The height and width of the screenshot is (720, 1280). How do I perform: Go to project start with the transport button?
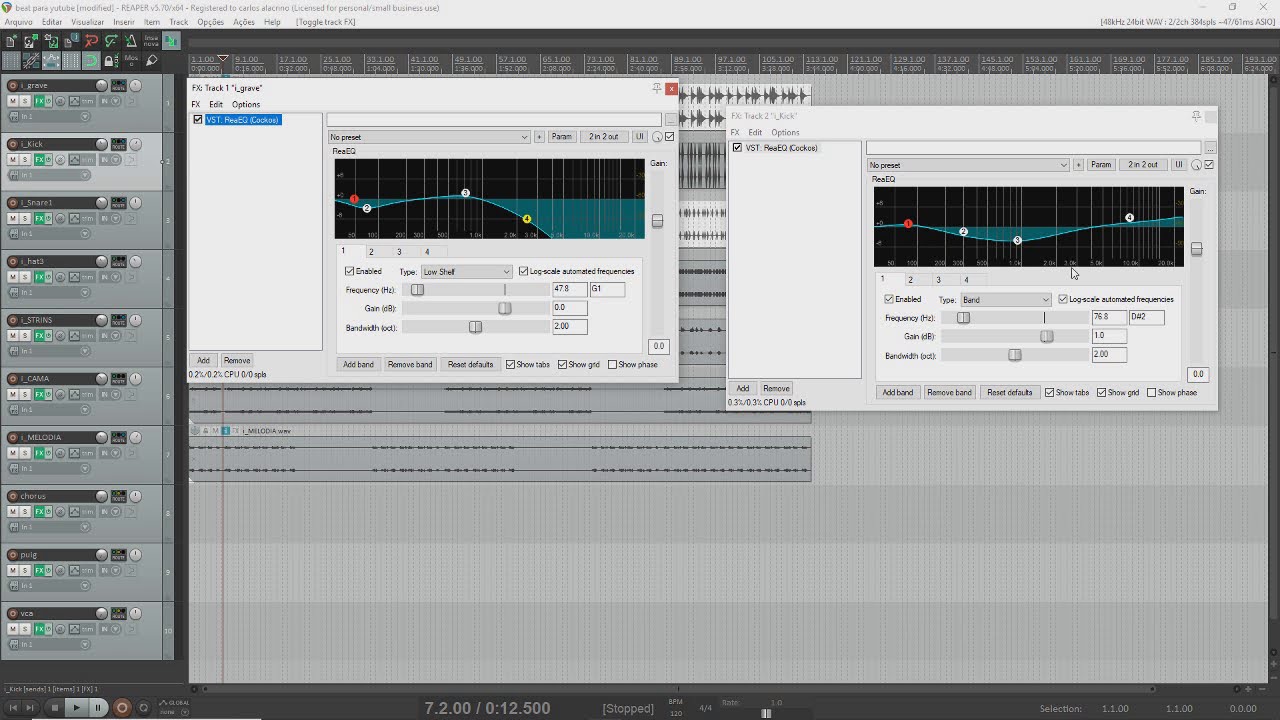(x=13, y=708)
